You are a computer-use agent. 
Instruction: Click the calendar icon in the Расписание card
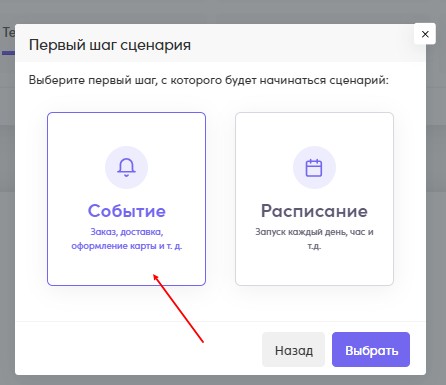tap(314, 168)
